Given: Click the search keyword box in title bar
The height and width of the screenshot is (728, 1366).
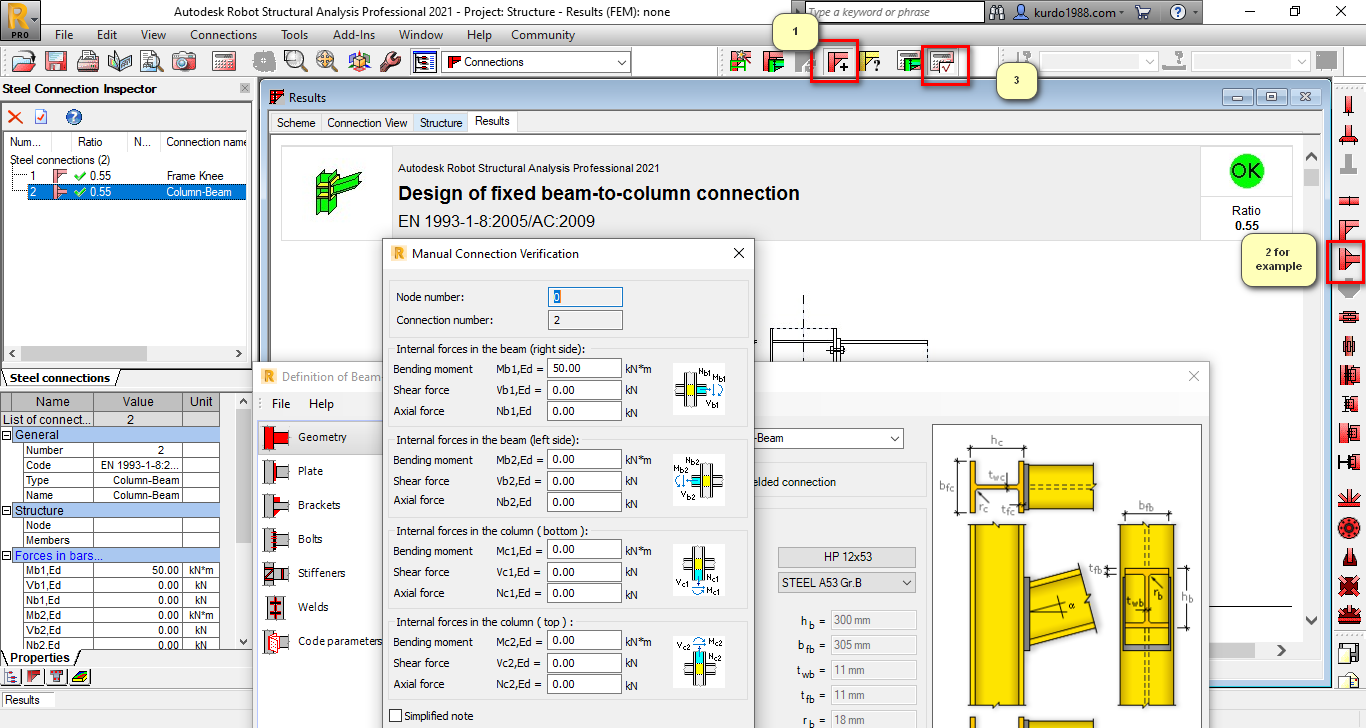Looking at the screenshot, I should coord(895,12).
